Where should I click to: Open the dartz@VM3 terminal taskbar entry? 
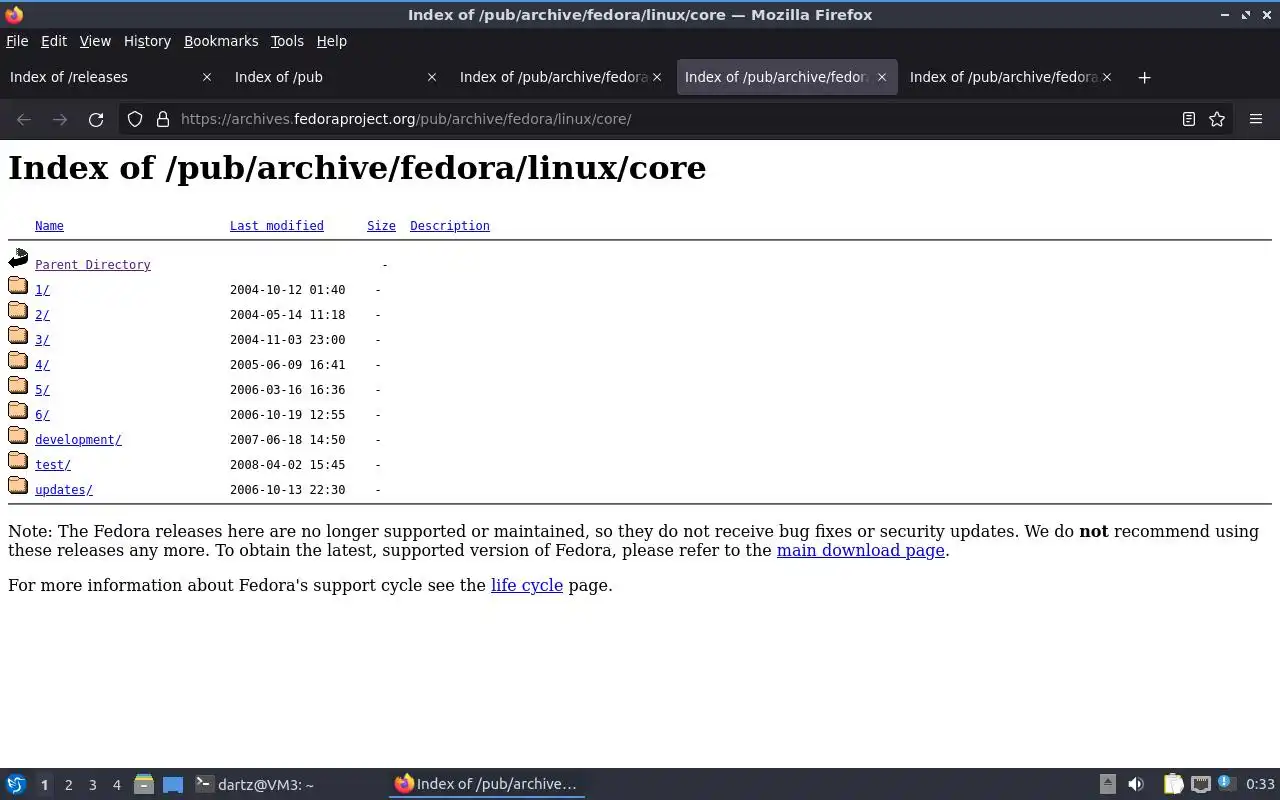(x=288, y=785)
